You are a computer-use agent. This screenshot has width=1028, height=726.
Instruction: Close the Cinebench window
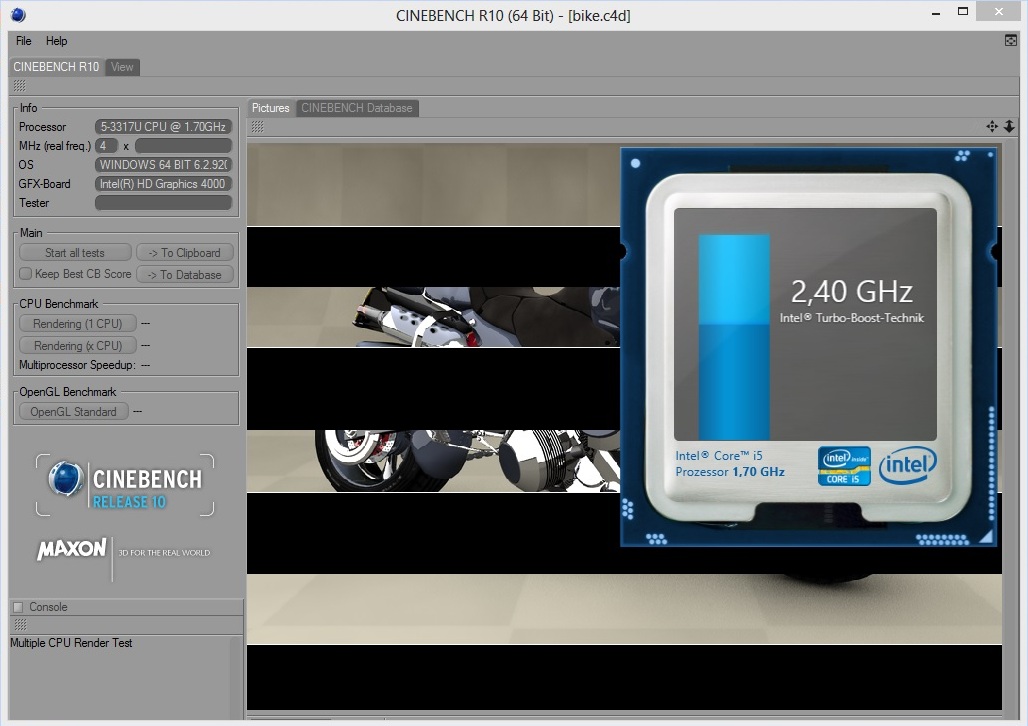[998, 11]
